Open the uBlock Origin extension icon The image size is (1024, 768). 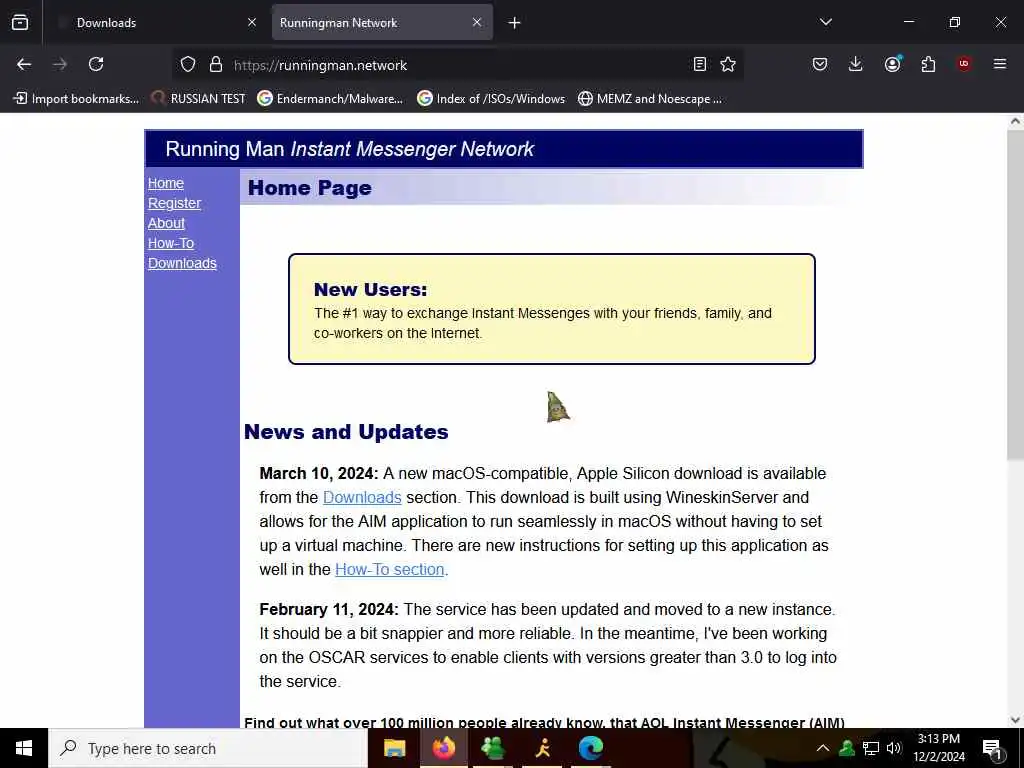point(964,64)
